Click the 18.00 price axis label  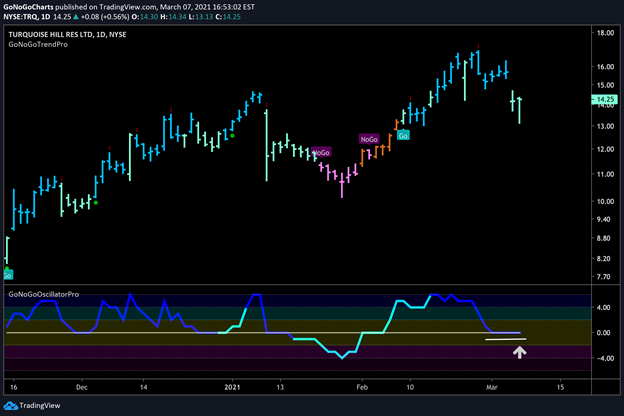605,33
